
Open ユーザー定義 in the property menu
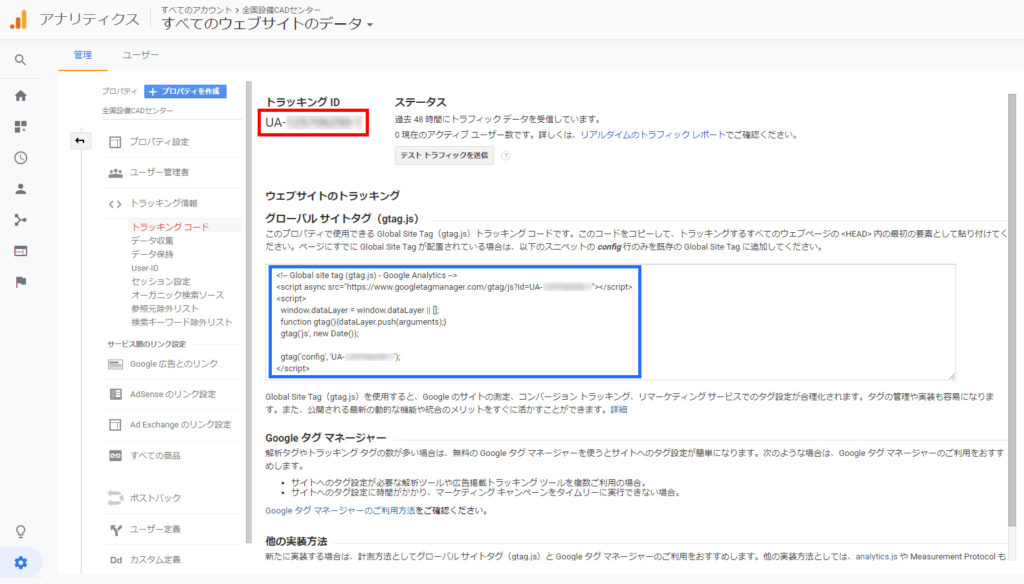[155, 529]
